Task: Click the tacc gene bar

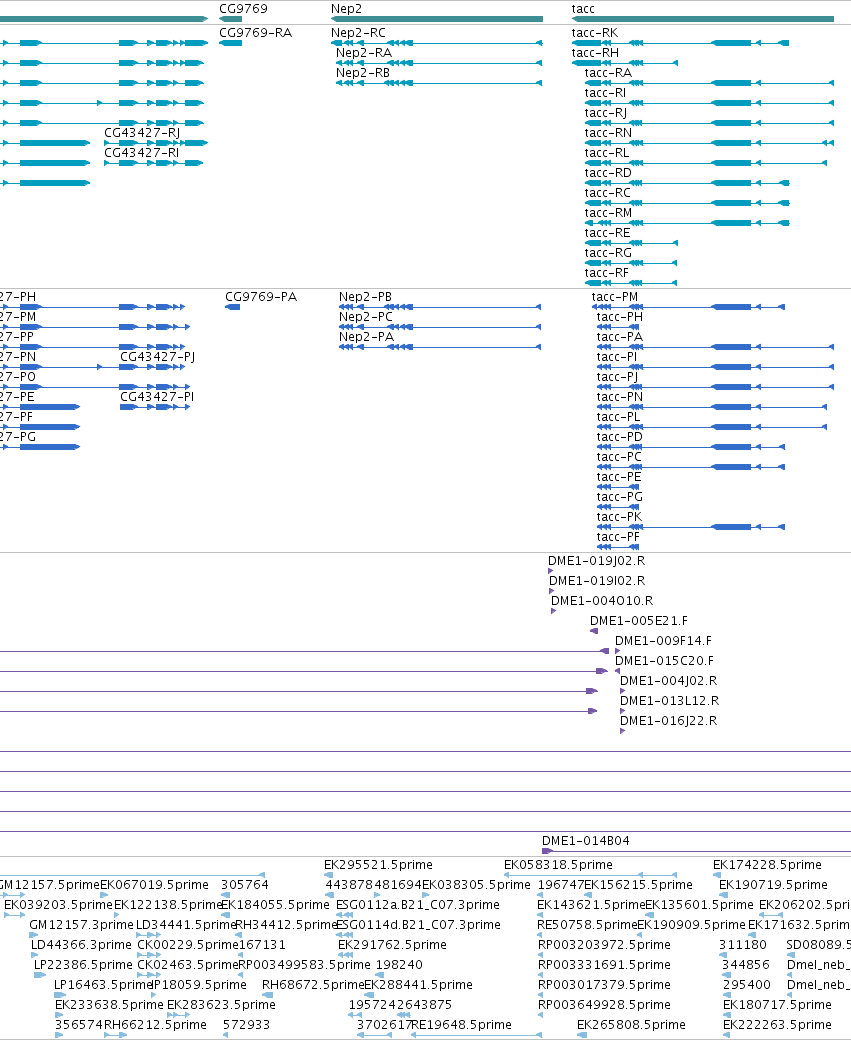Action: click(702, 19)
